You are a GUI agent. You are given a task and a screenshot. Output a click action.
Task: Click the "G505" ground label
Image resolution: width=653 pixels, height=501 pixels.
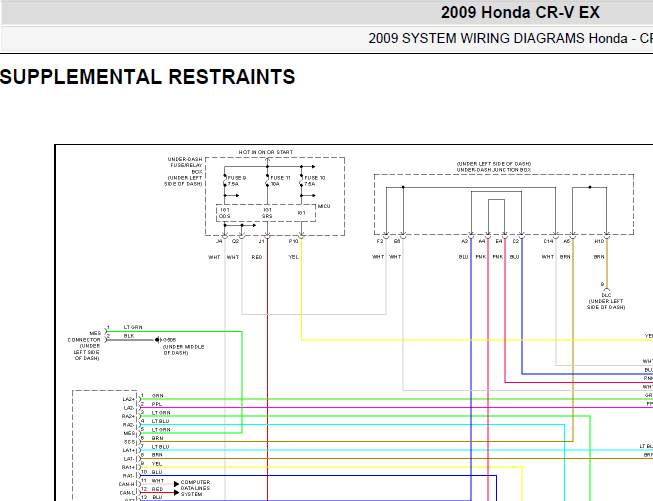point(169,340)
